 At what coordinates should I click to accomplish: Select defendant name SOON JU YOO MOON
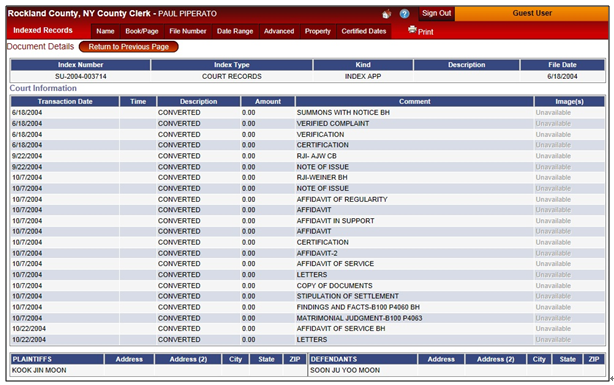point(345,371)
